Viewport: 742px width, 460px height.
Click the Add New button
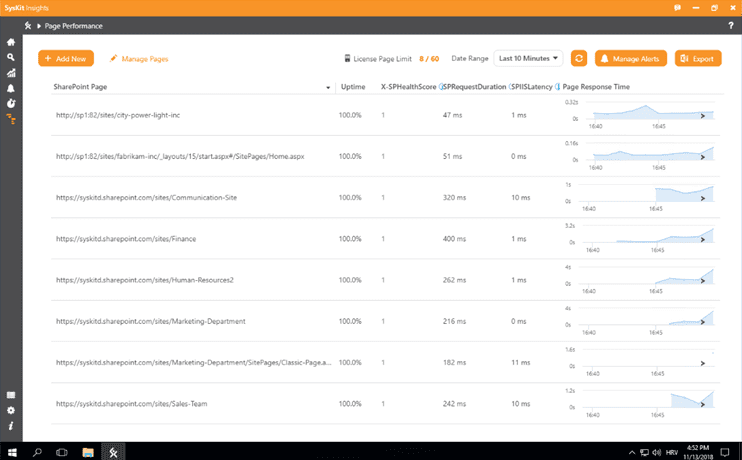click(66, 59)
